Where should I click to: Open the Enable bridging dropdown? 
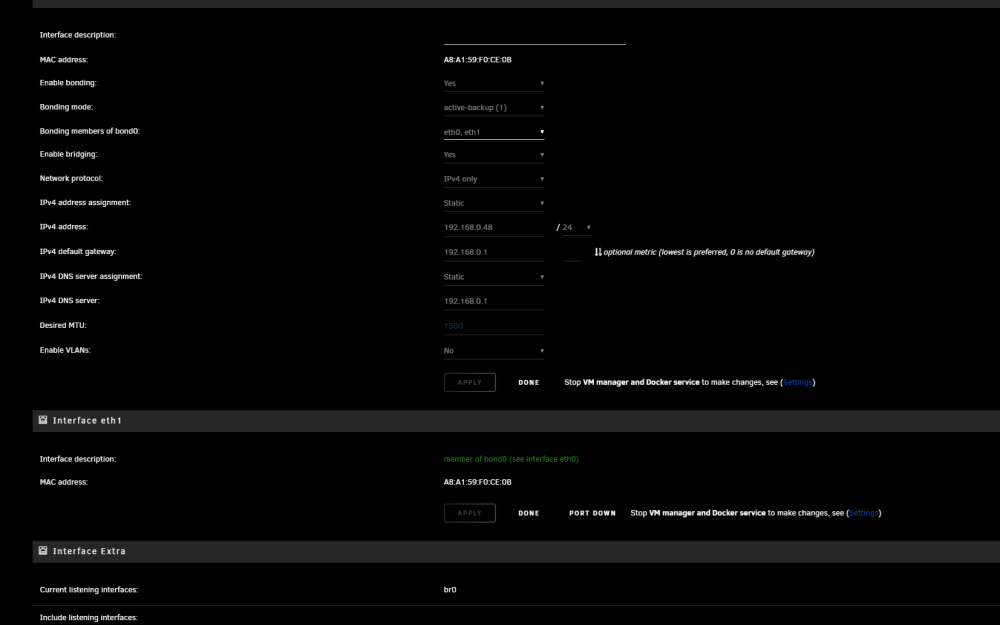[494, 155]
